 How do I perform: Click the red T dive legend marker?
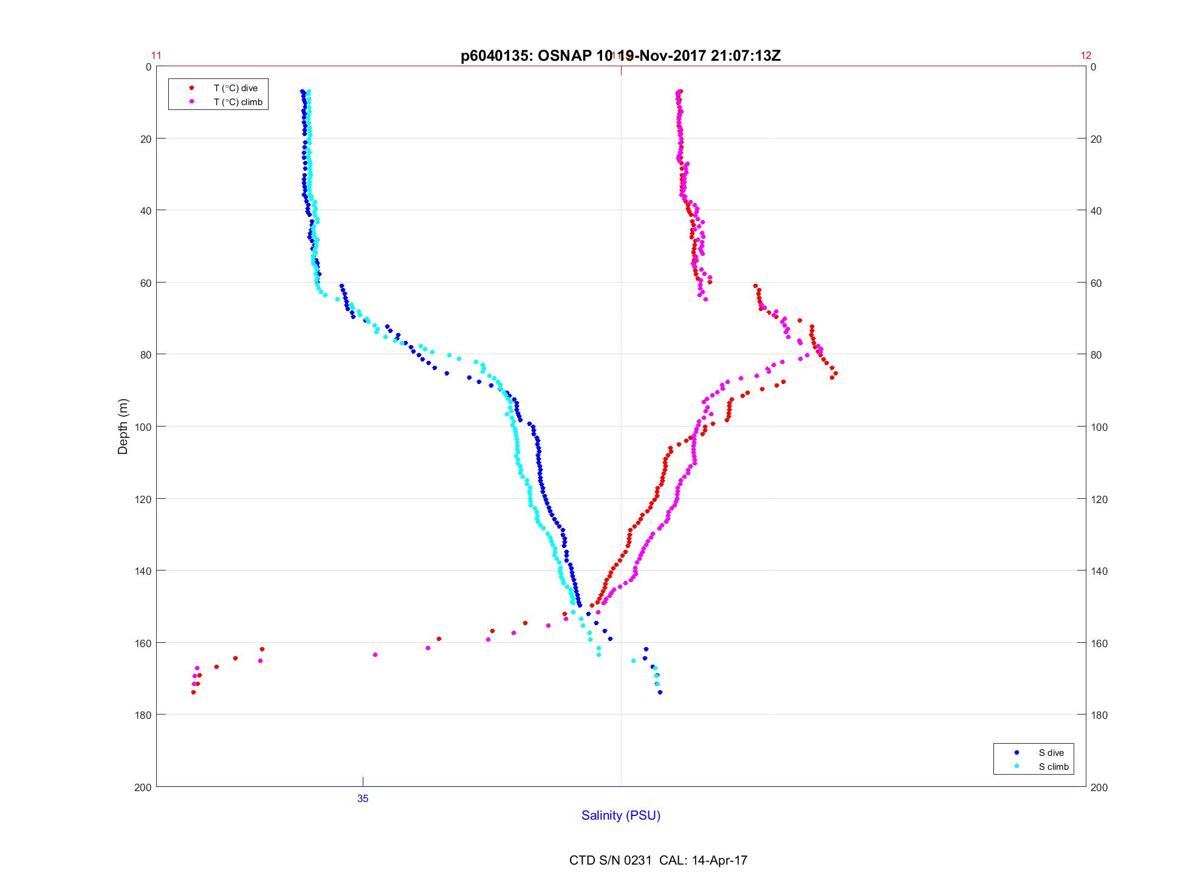point(191,88)
